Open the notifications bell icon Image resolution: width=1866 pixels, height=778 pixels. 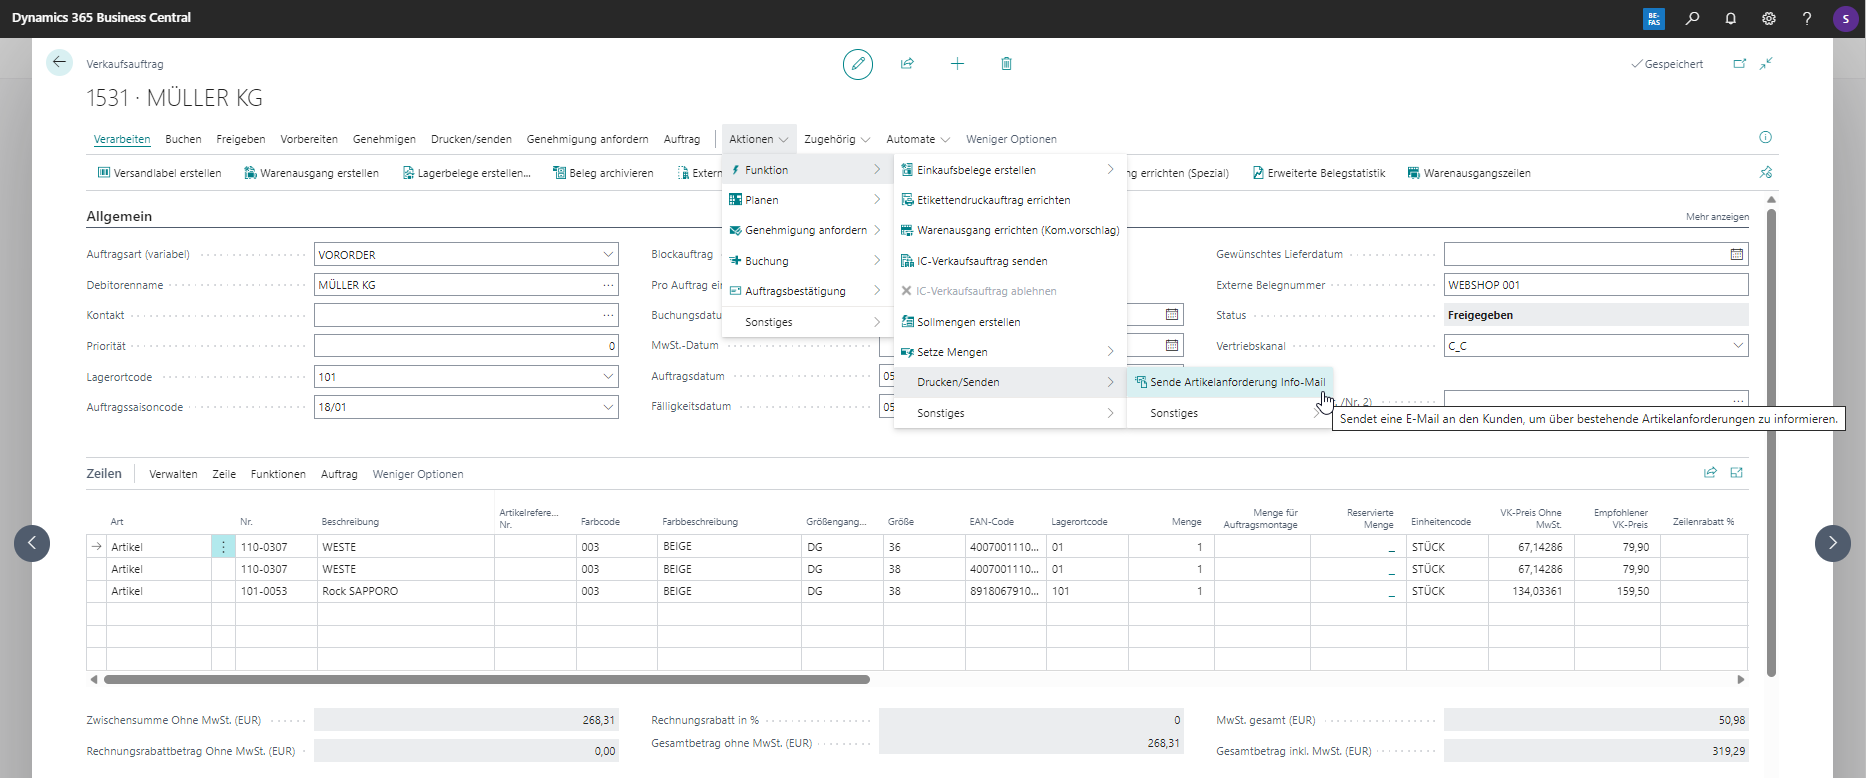pos(1730,18)
